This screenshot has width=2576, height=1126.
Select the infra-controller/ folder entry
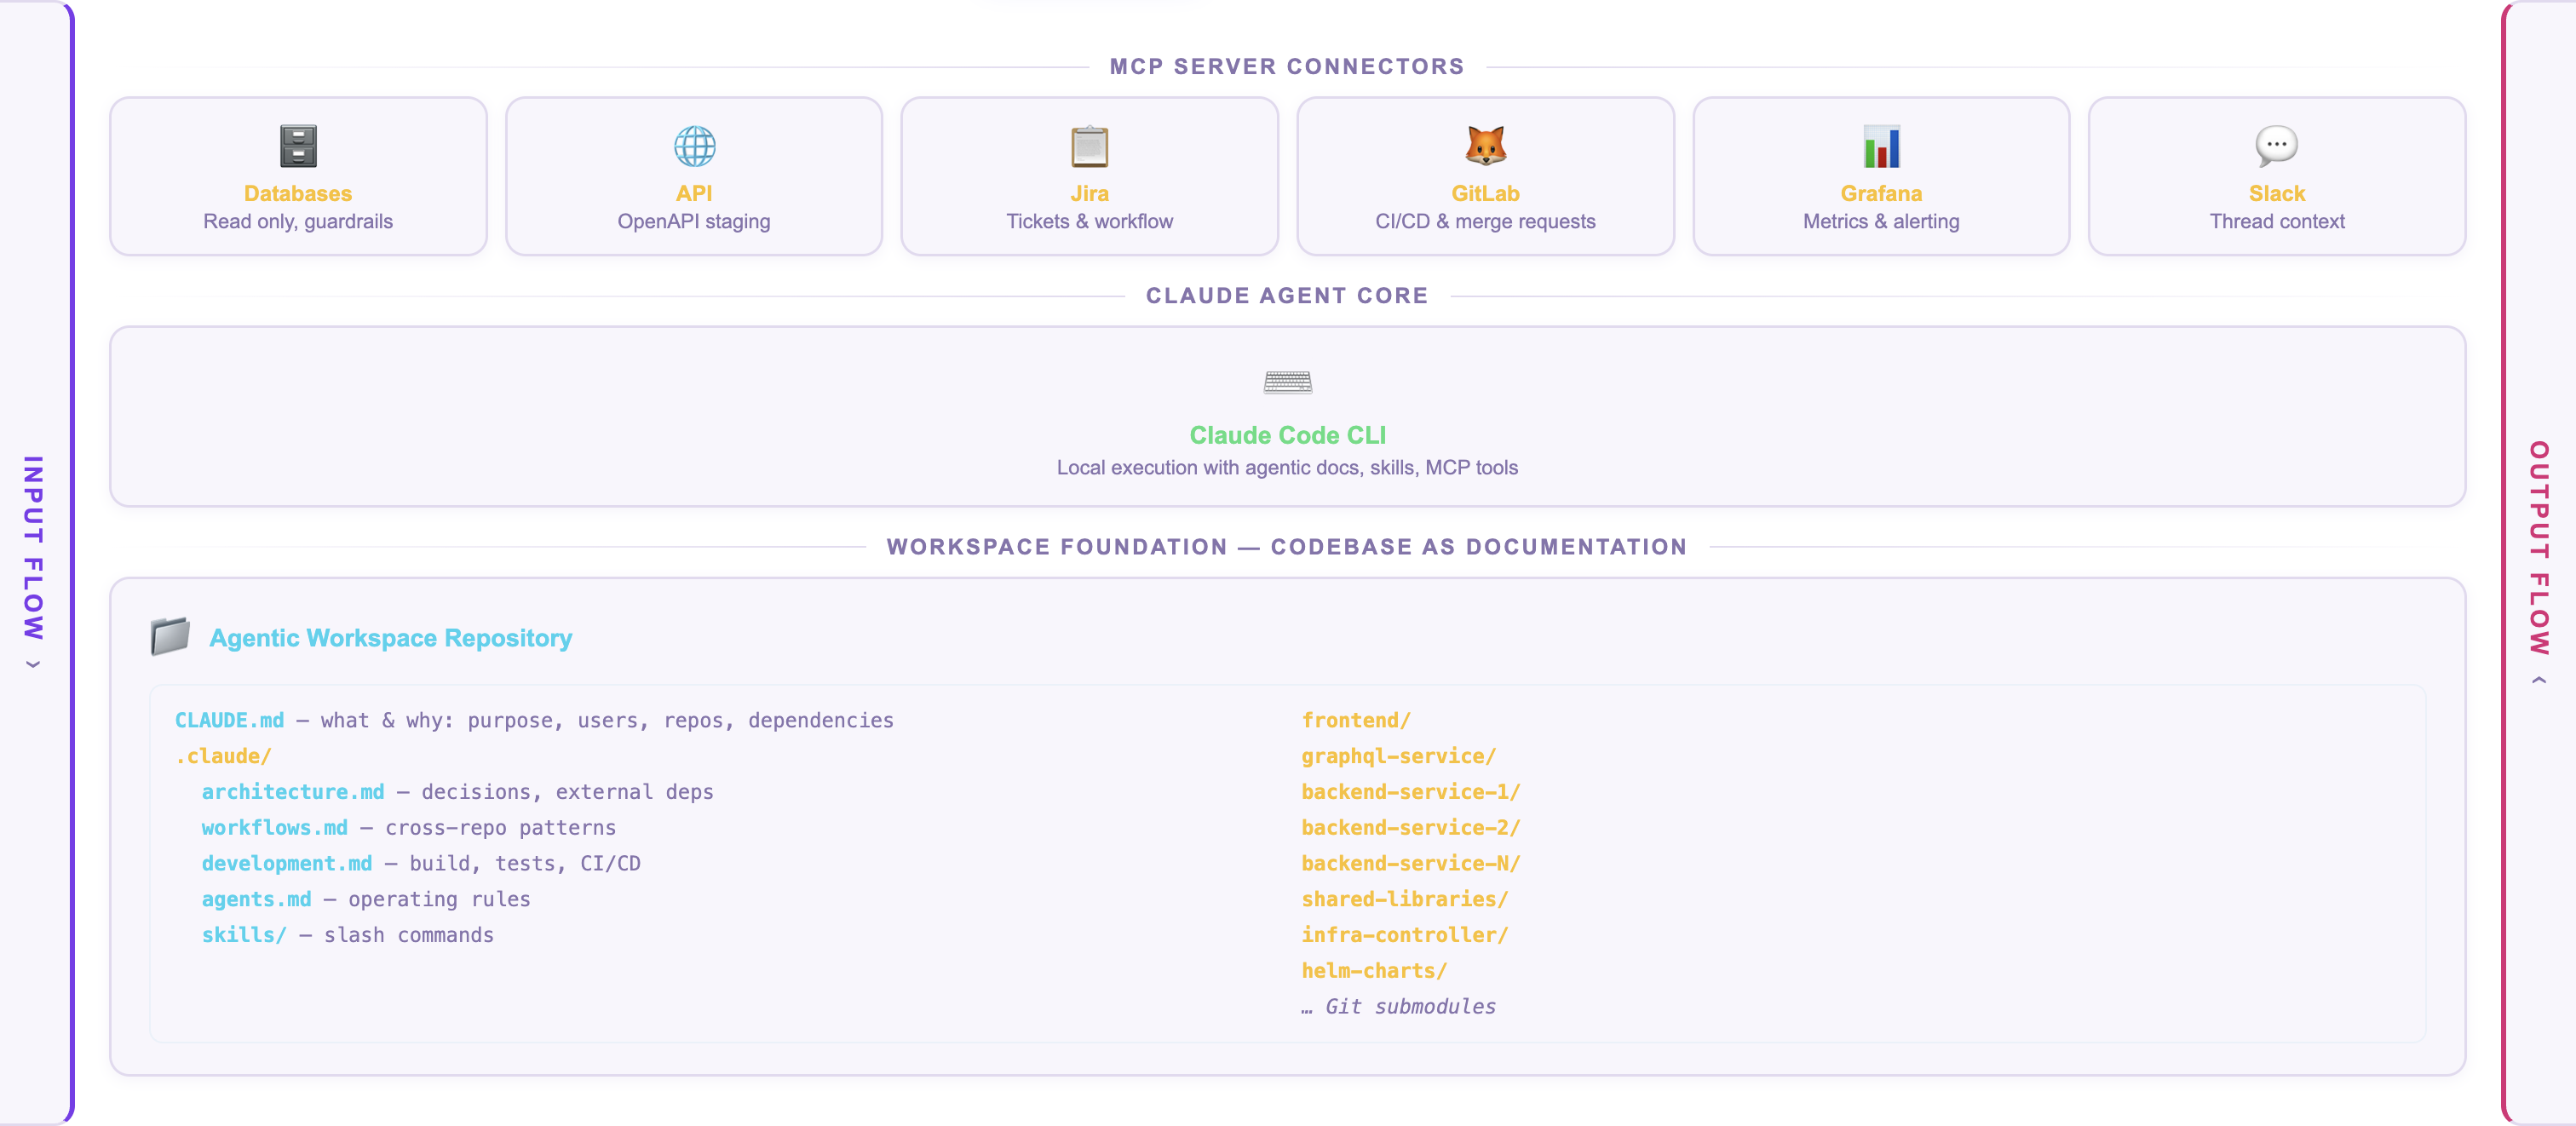click(1403, 934)
